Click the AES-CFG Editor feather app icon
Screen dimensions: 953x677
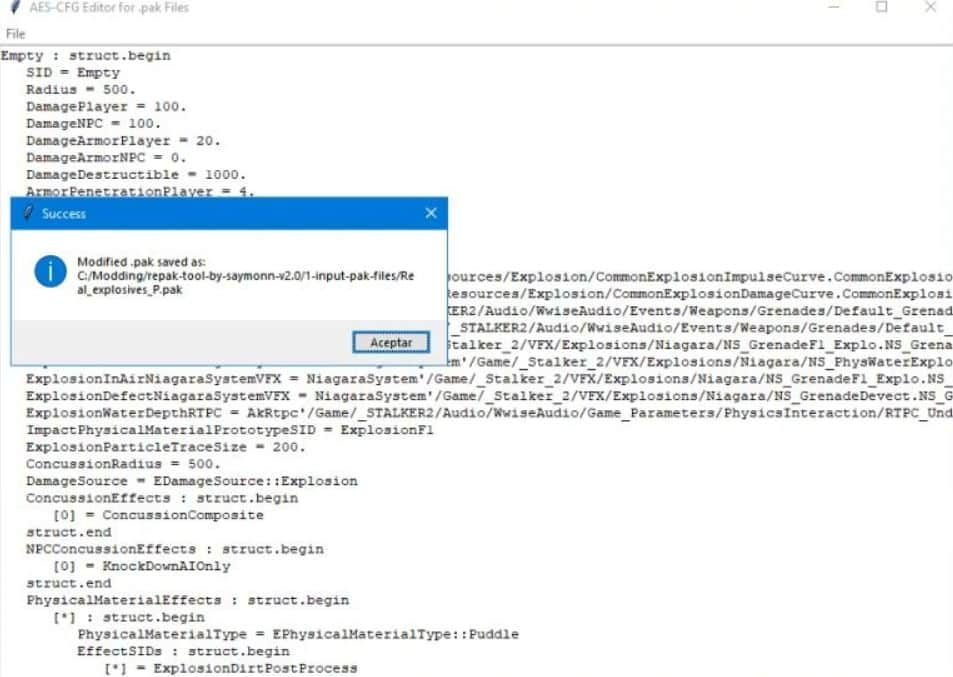tap(11, 8)
